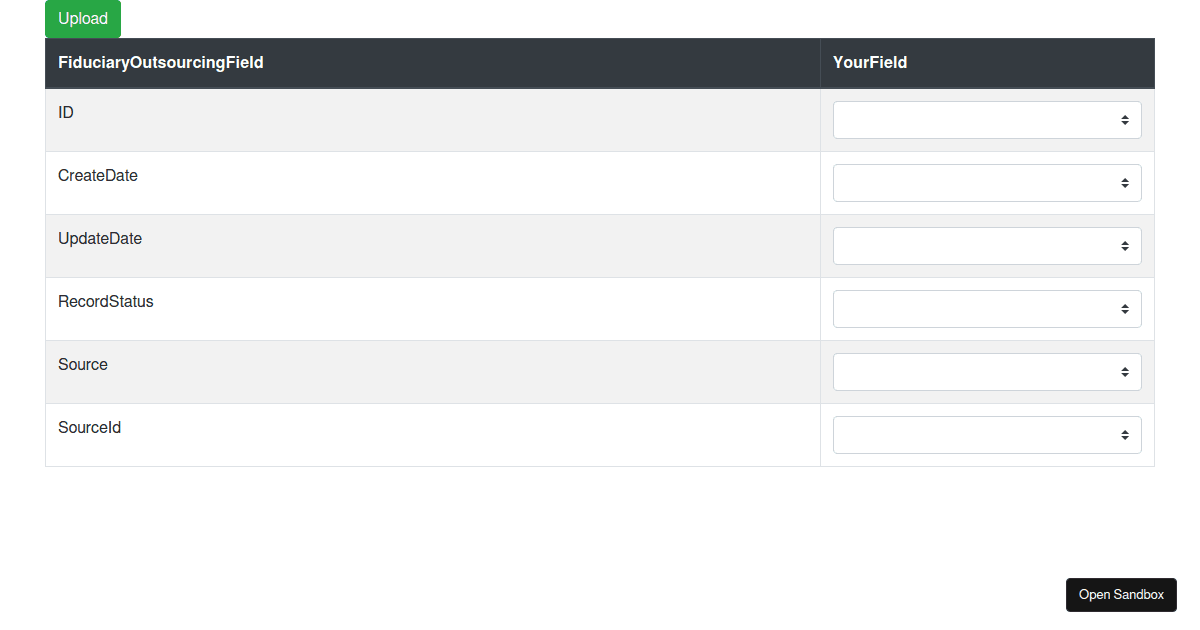The width and height of the screenshot is (1200, 630).
Task: Open the dropdown for the ID field
Action: coord(987,119)
